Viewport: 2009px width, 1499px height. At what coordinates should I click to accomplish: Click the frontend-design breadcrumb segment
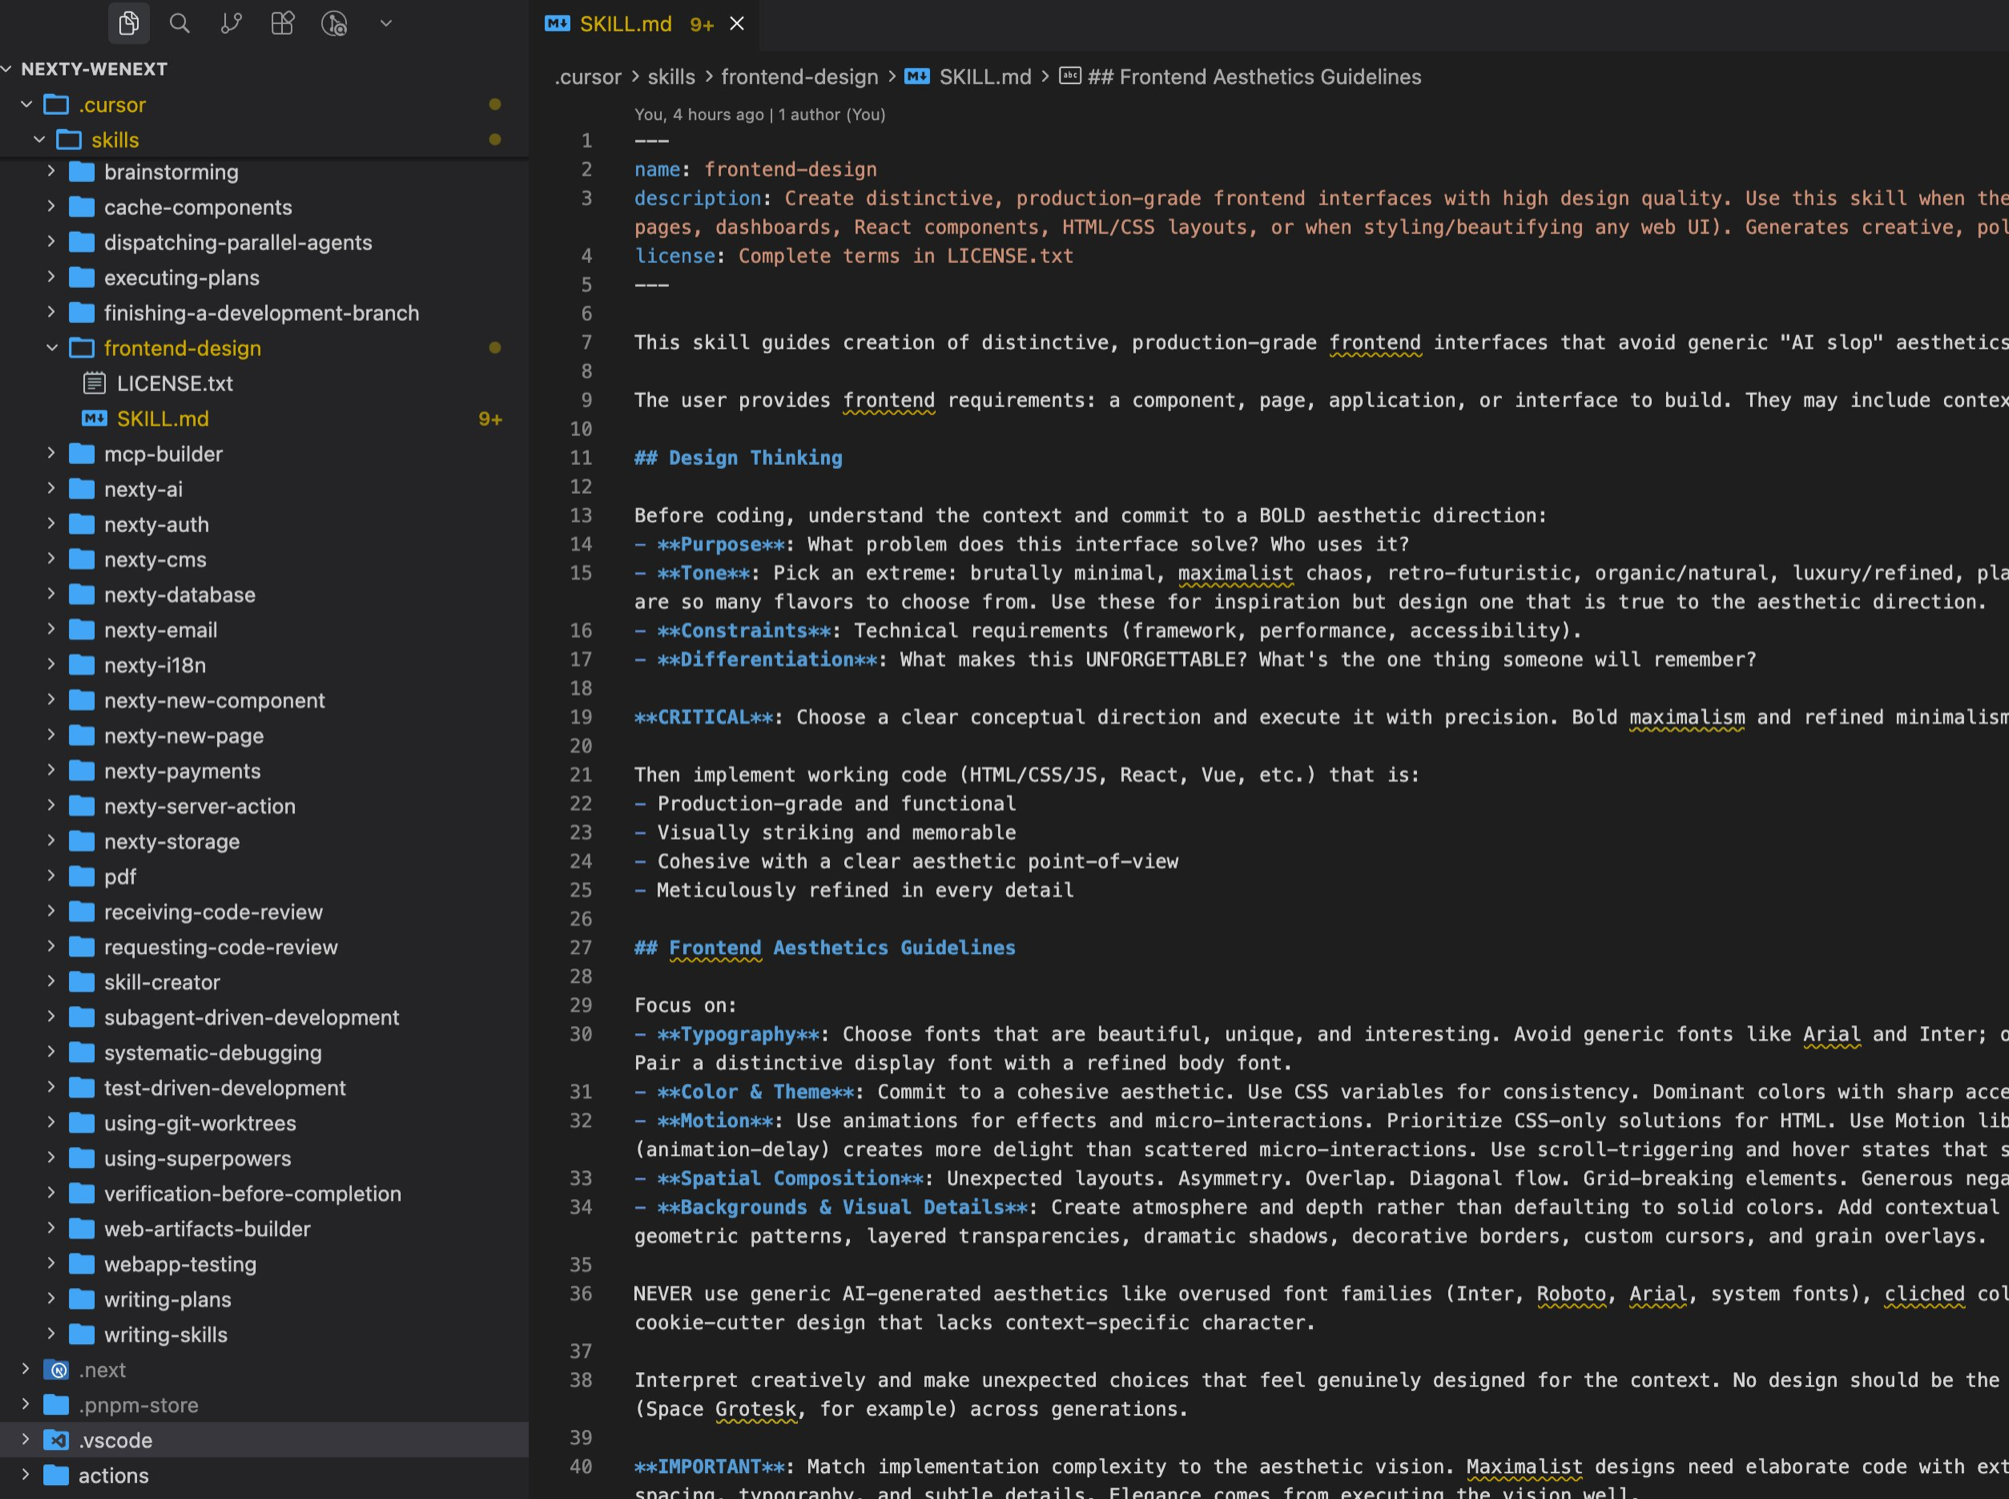point(799,77)
